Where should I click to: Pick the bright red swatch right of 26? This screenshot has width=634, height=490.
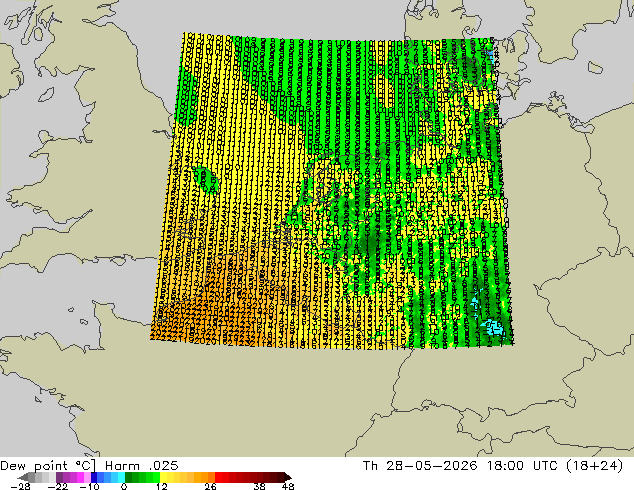point(218,477)
